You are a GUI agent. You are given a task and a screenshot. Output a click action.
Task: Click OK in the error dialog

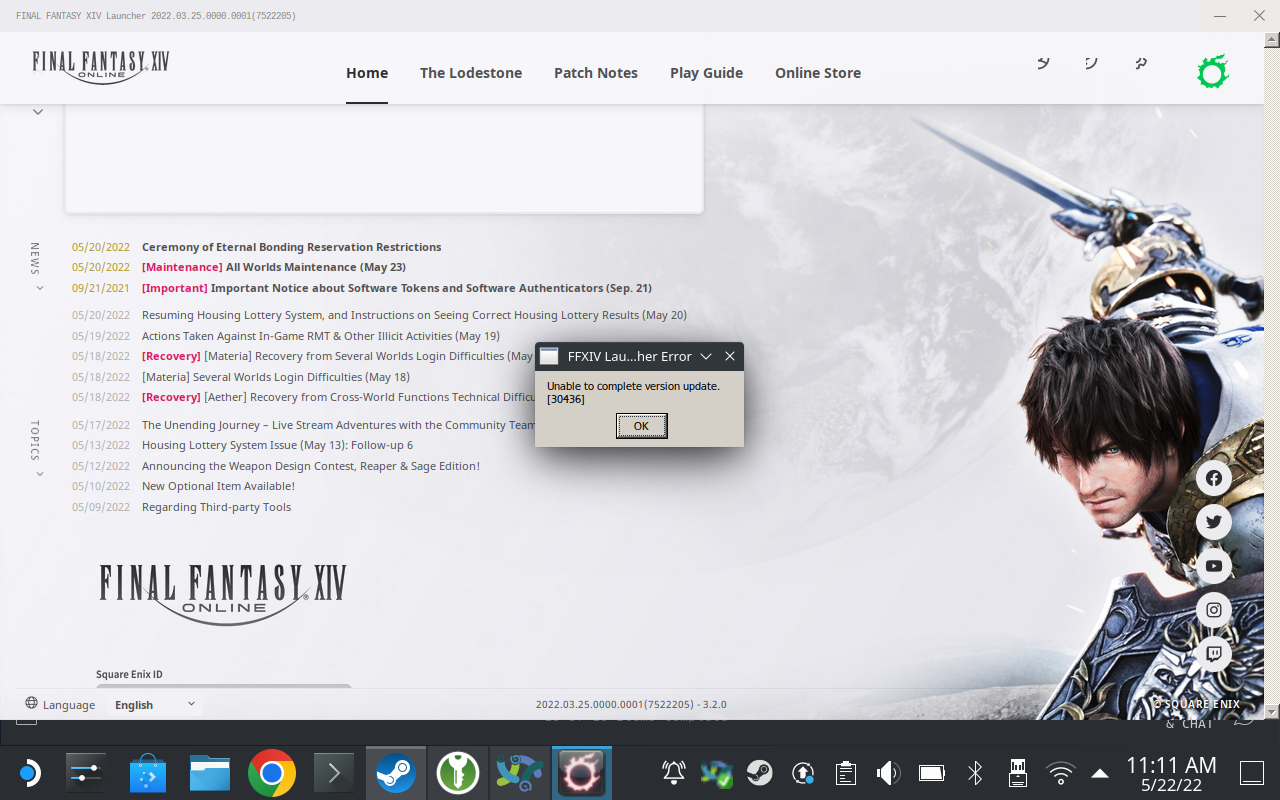point(641,426)
